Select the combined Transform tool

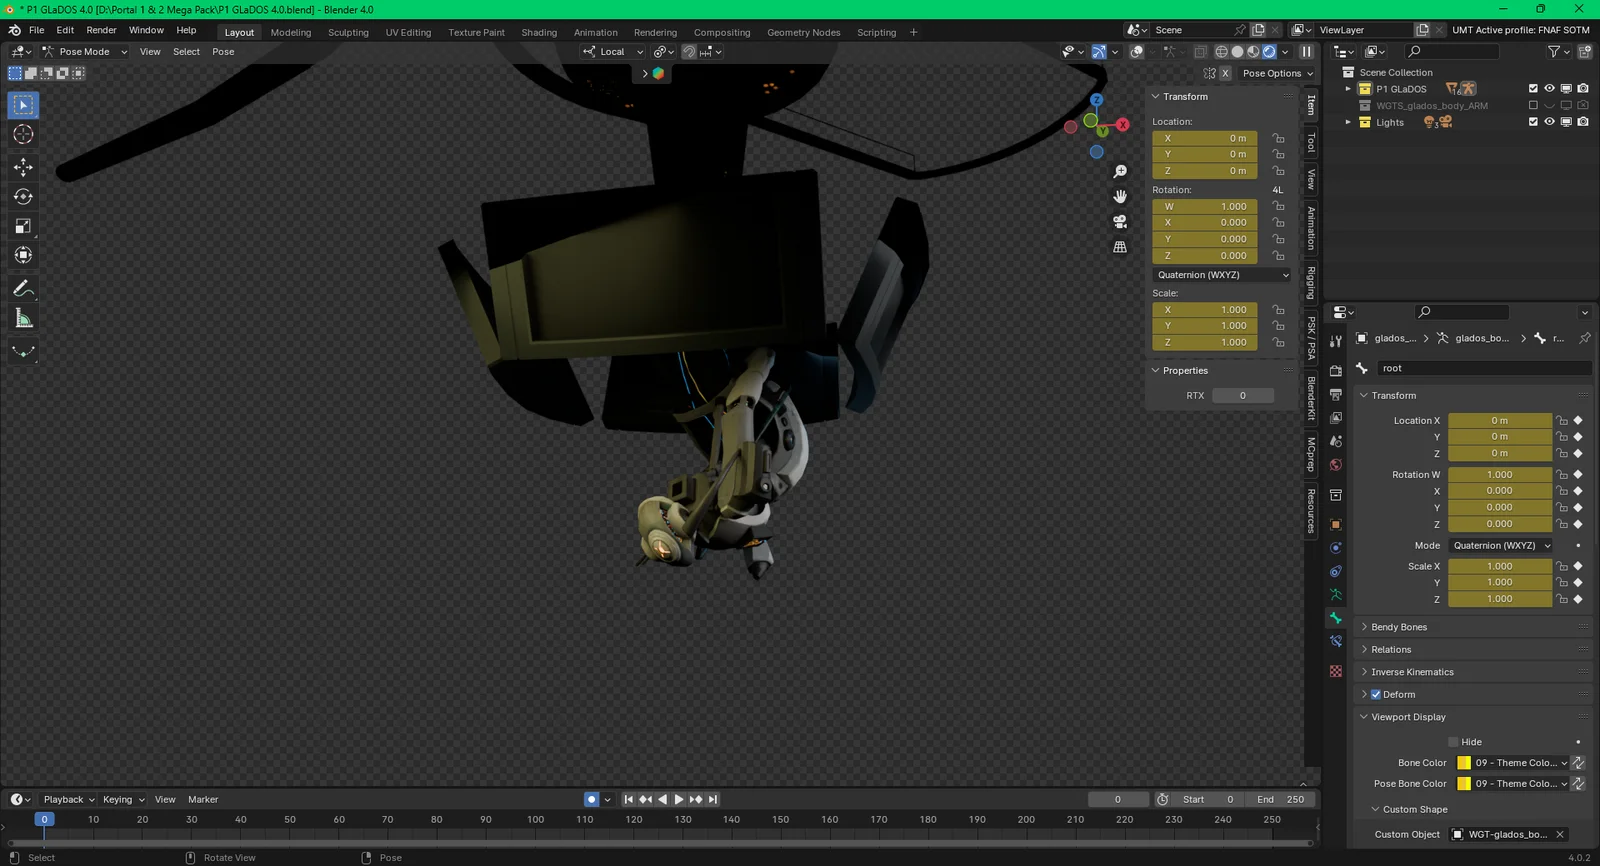(x=23, y=255)
